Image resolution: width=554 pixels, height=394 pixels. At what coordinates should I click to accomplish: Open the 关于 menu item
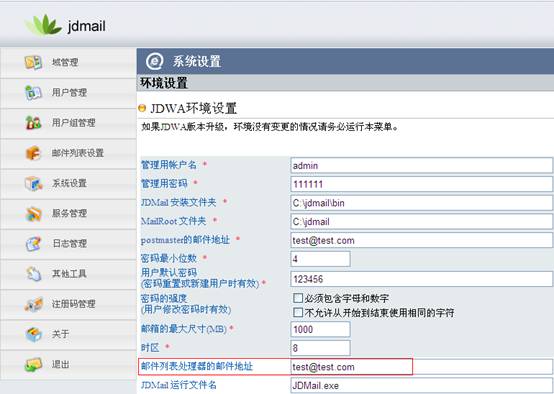pos(68,334)
